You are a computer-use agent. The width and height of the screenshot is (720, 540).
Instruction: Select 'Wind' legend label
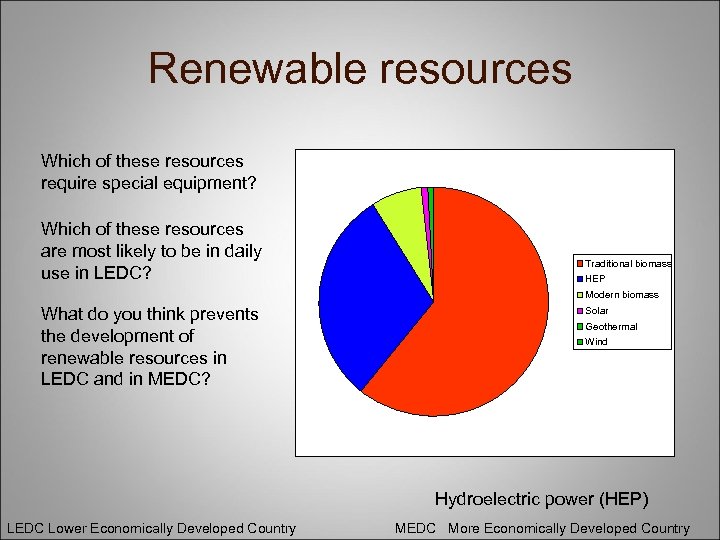pos(596,342)
